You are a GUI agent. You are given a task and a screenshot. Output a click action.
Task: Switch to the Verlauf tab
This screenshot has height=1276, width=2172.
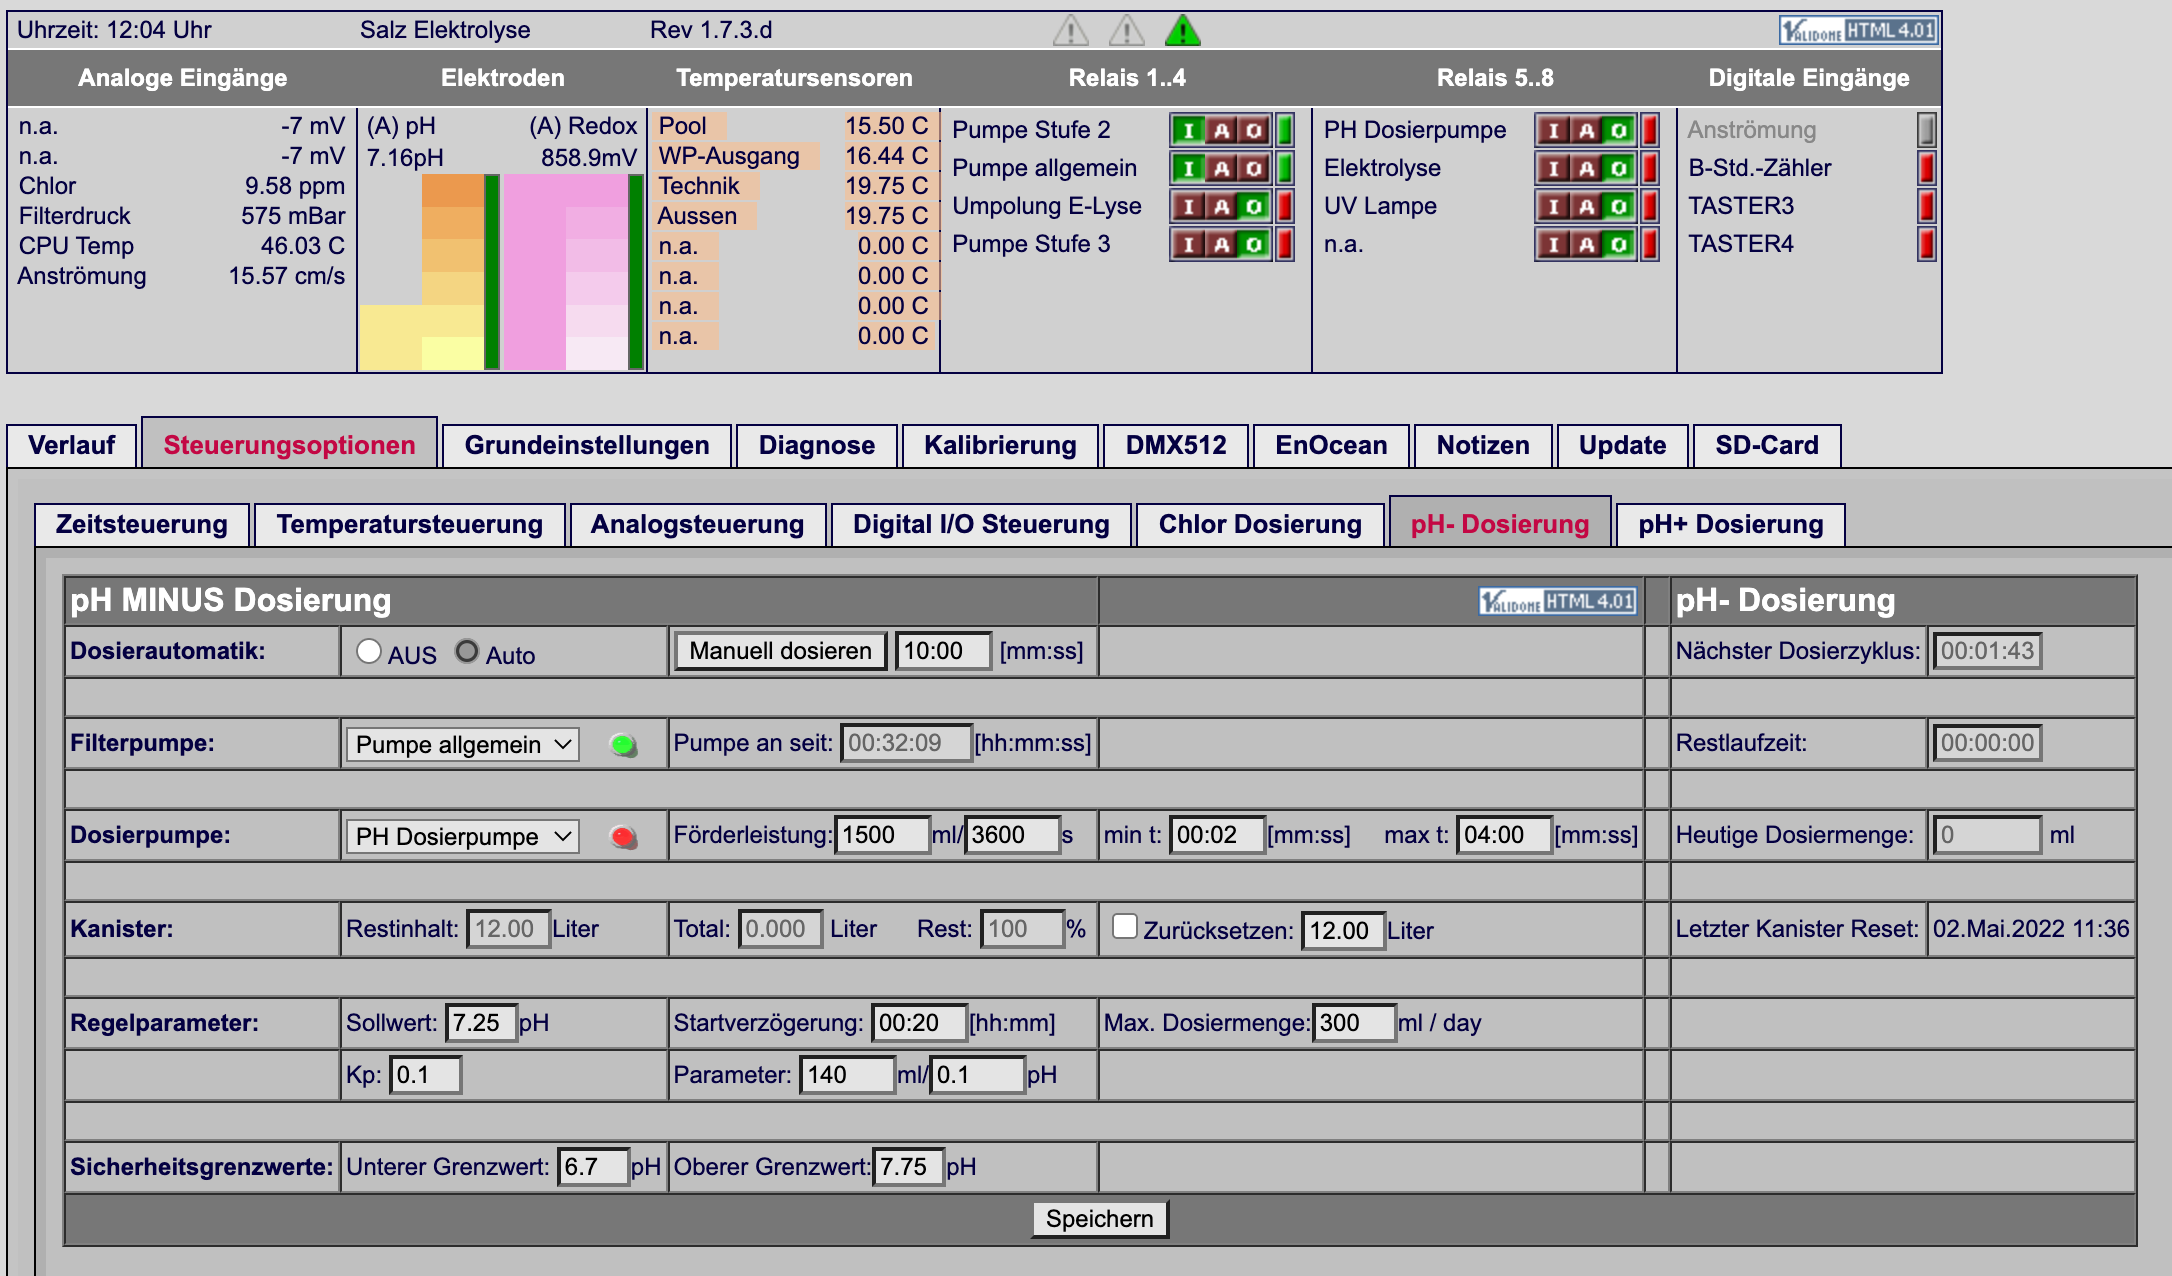(72, 446)
